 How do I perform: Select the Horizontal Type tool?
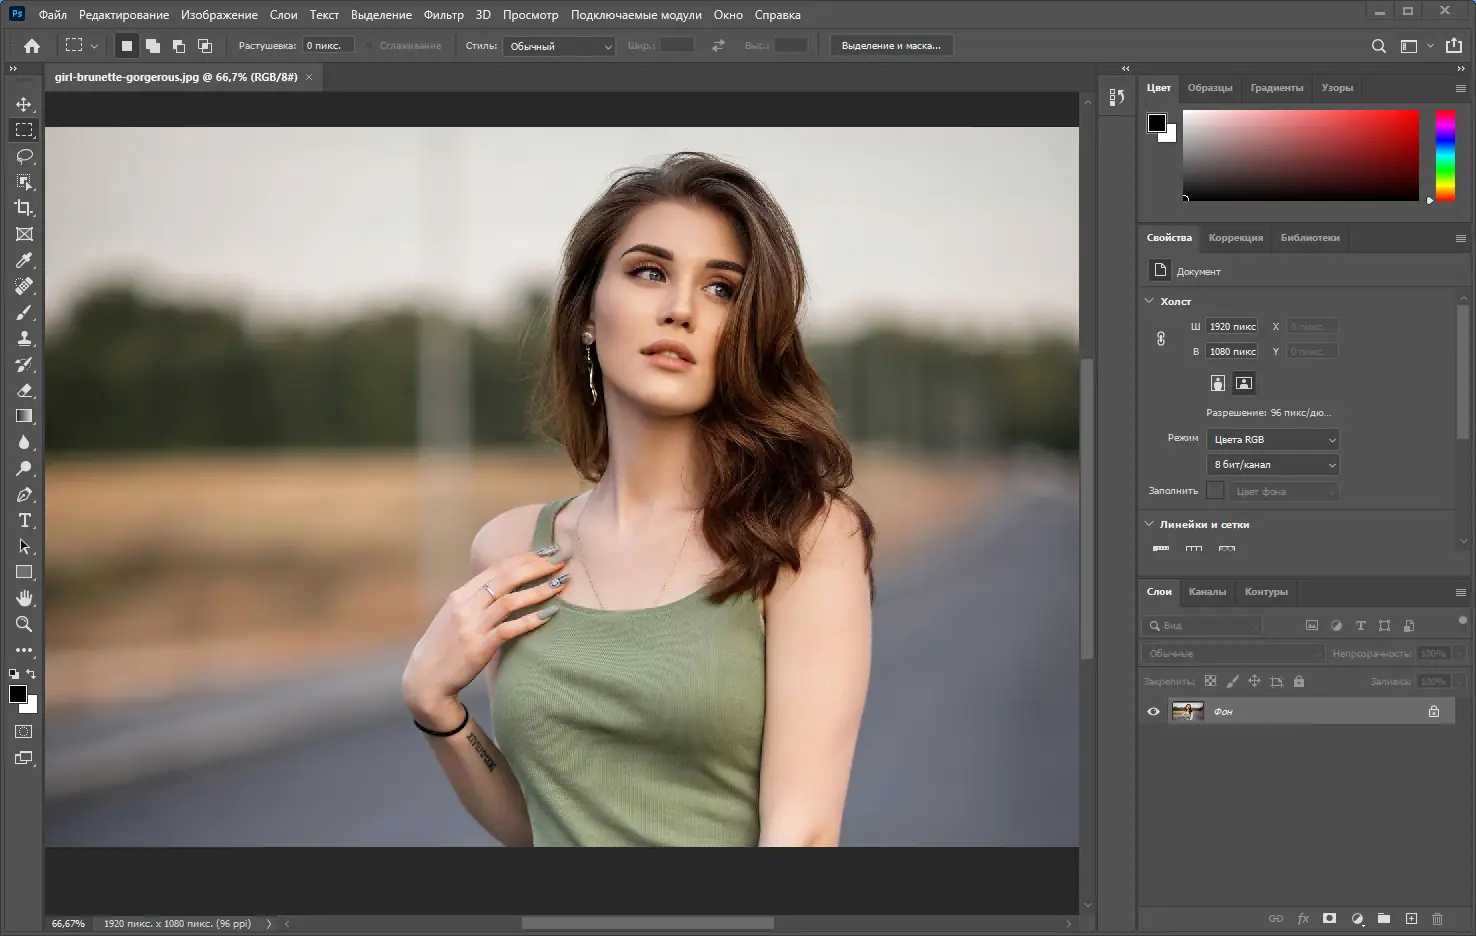click(x=24, y=520)
